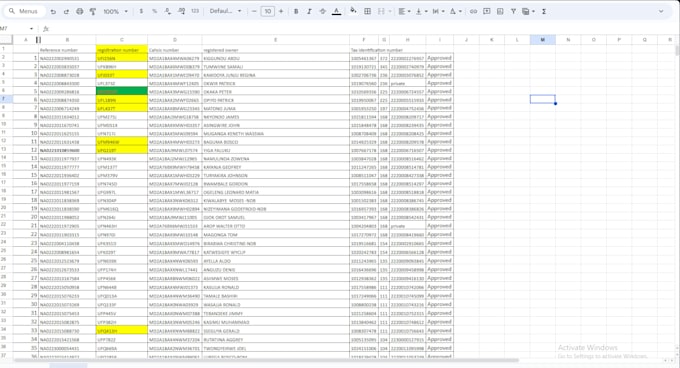Decrease decimal places
The image size is (680, 368).
pos(168,11)
